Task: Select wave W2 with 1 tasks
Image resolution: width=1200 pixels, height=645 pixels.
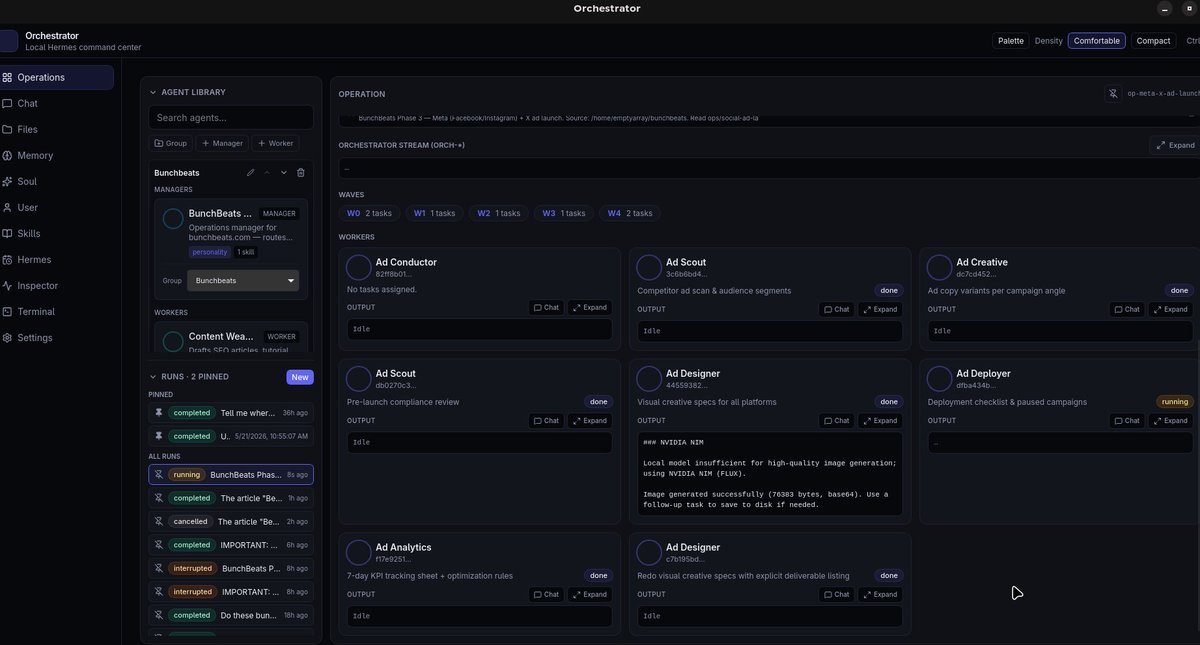Action: [498, 213]
